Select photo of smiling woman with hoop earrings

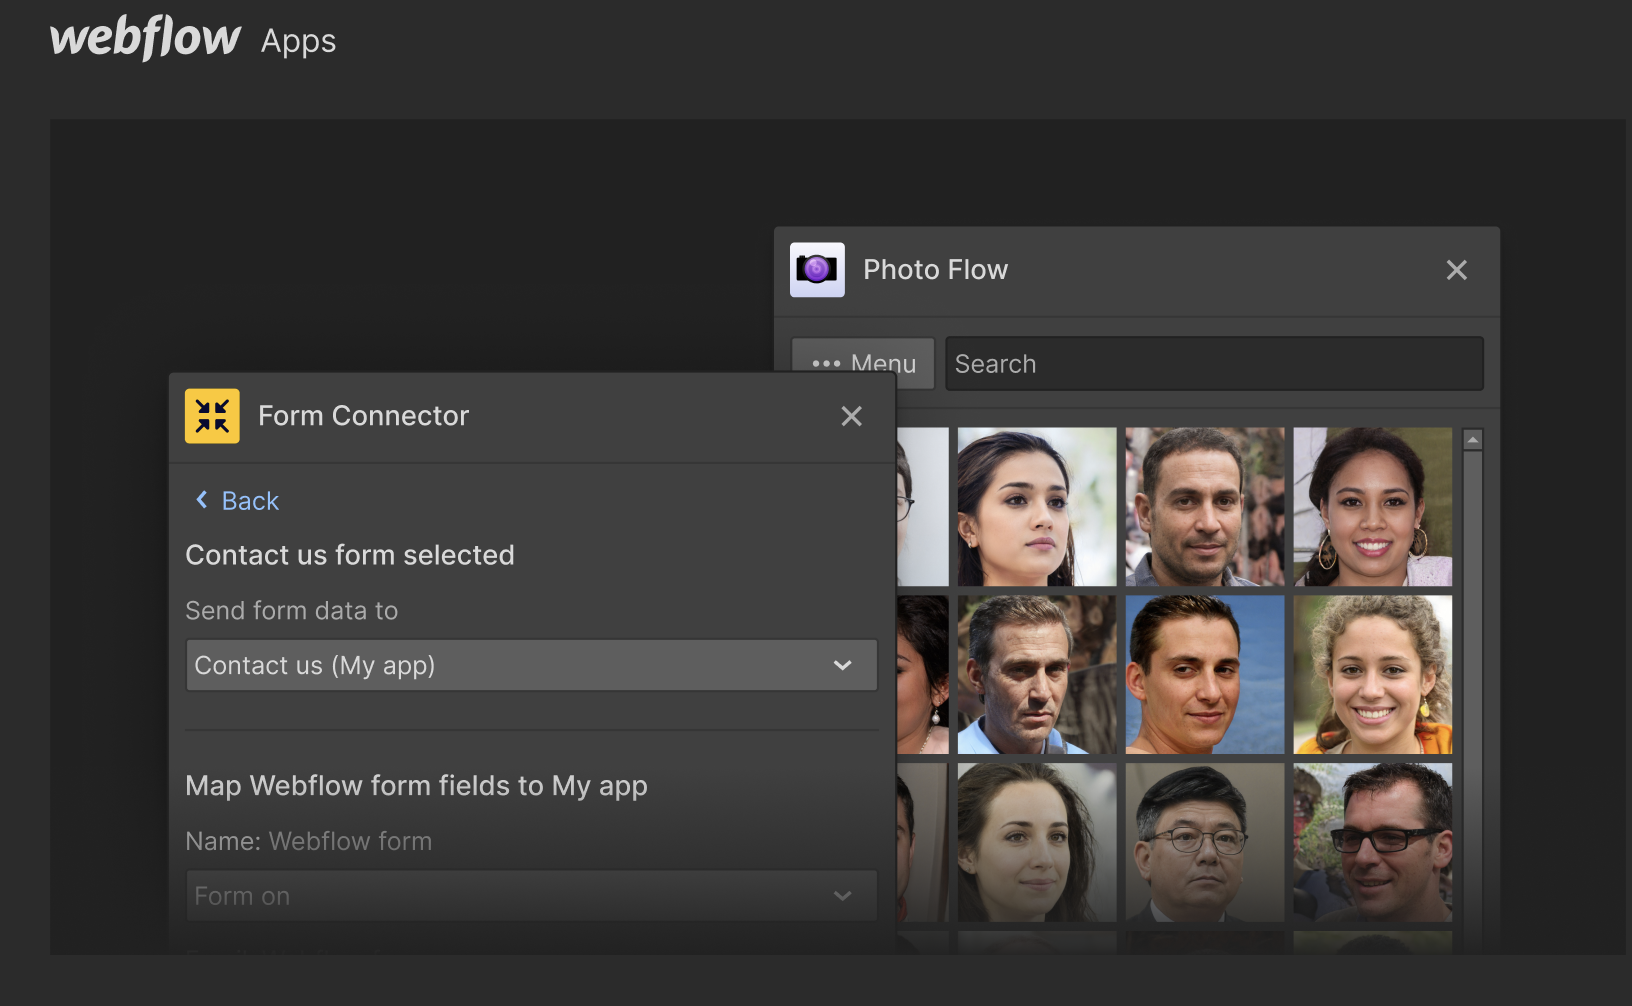pos(1372,507)
